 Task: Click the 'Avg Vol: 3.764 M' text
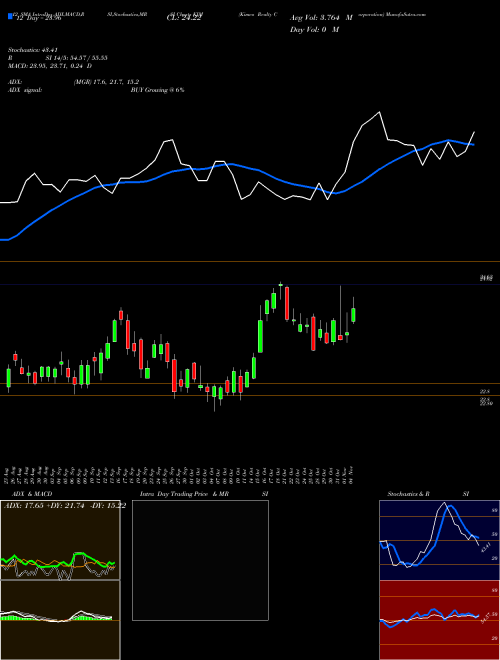[x=321, y=18]
